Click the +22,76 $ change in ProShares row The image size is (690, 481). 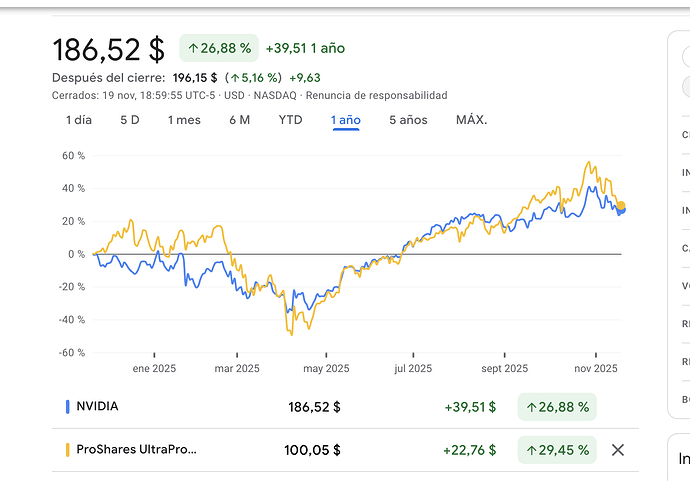click(x=470, y=450)
